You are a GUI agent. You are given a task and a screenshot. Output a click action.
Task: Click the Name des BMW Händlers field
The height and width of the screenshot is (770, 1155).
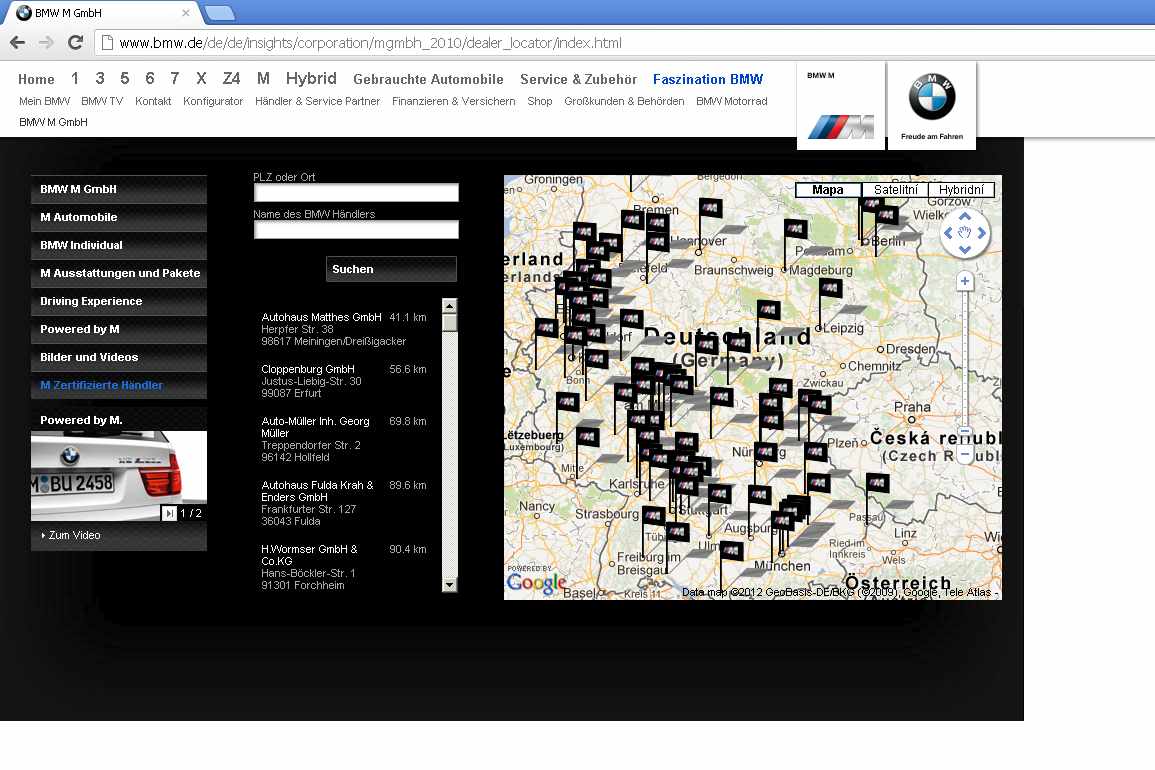[x=356, y=229]
